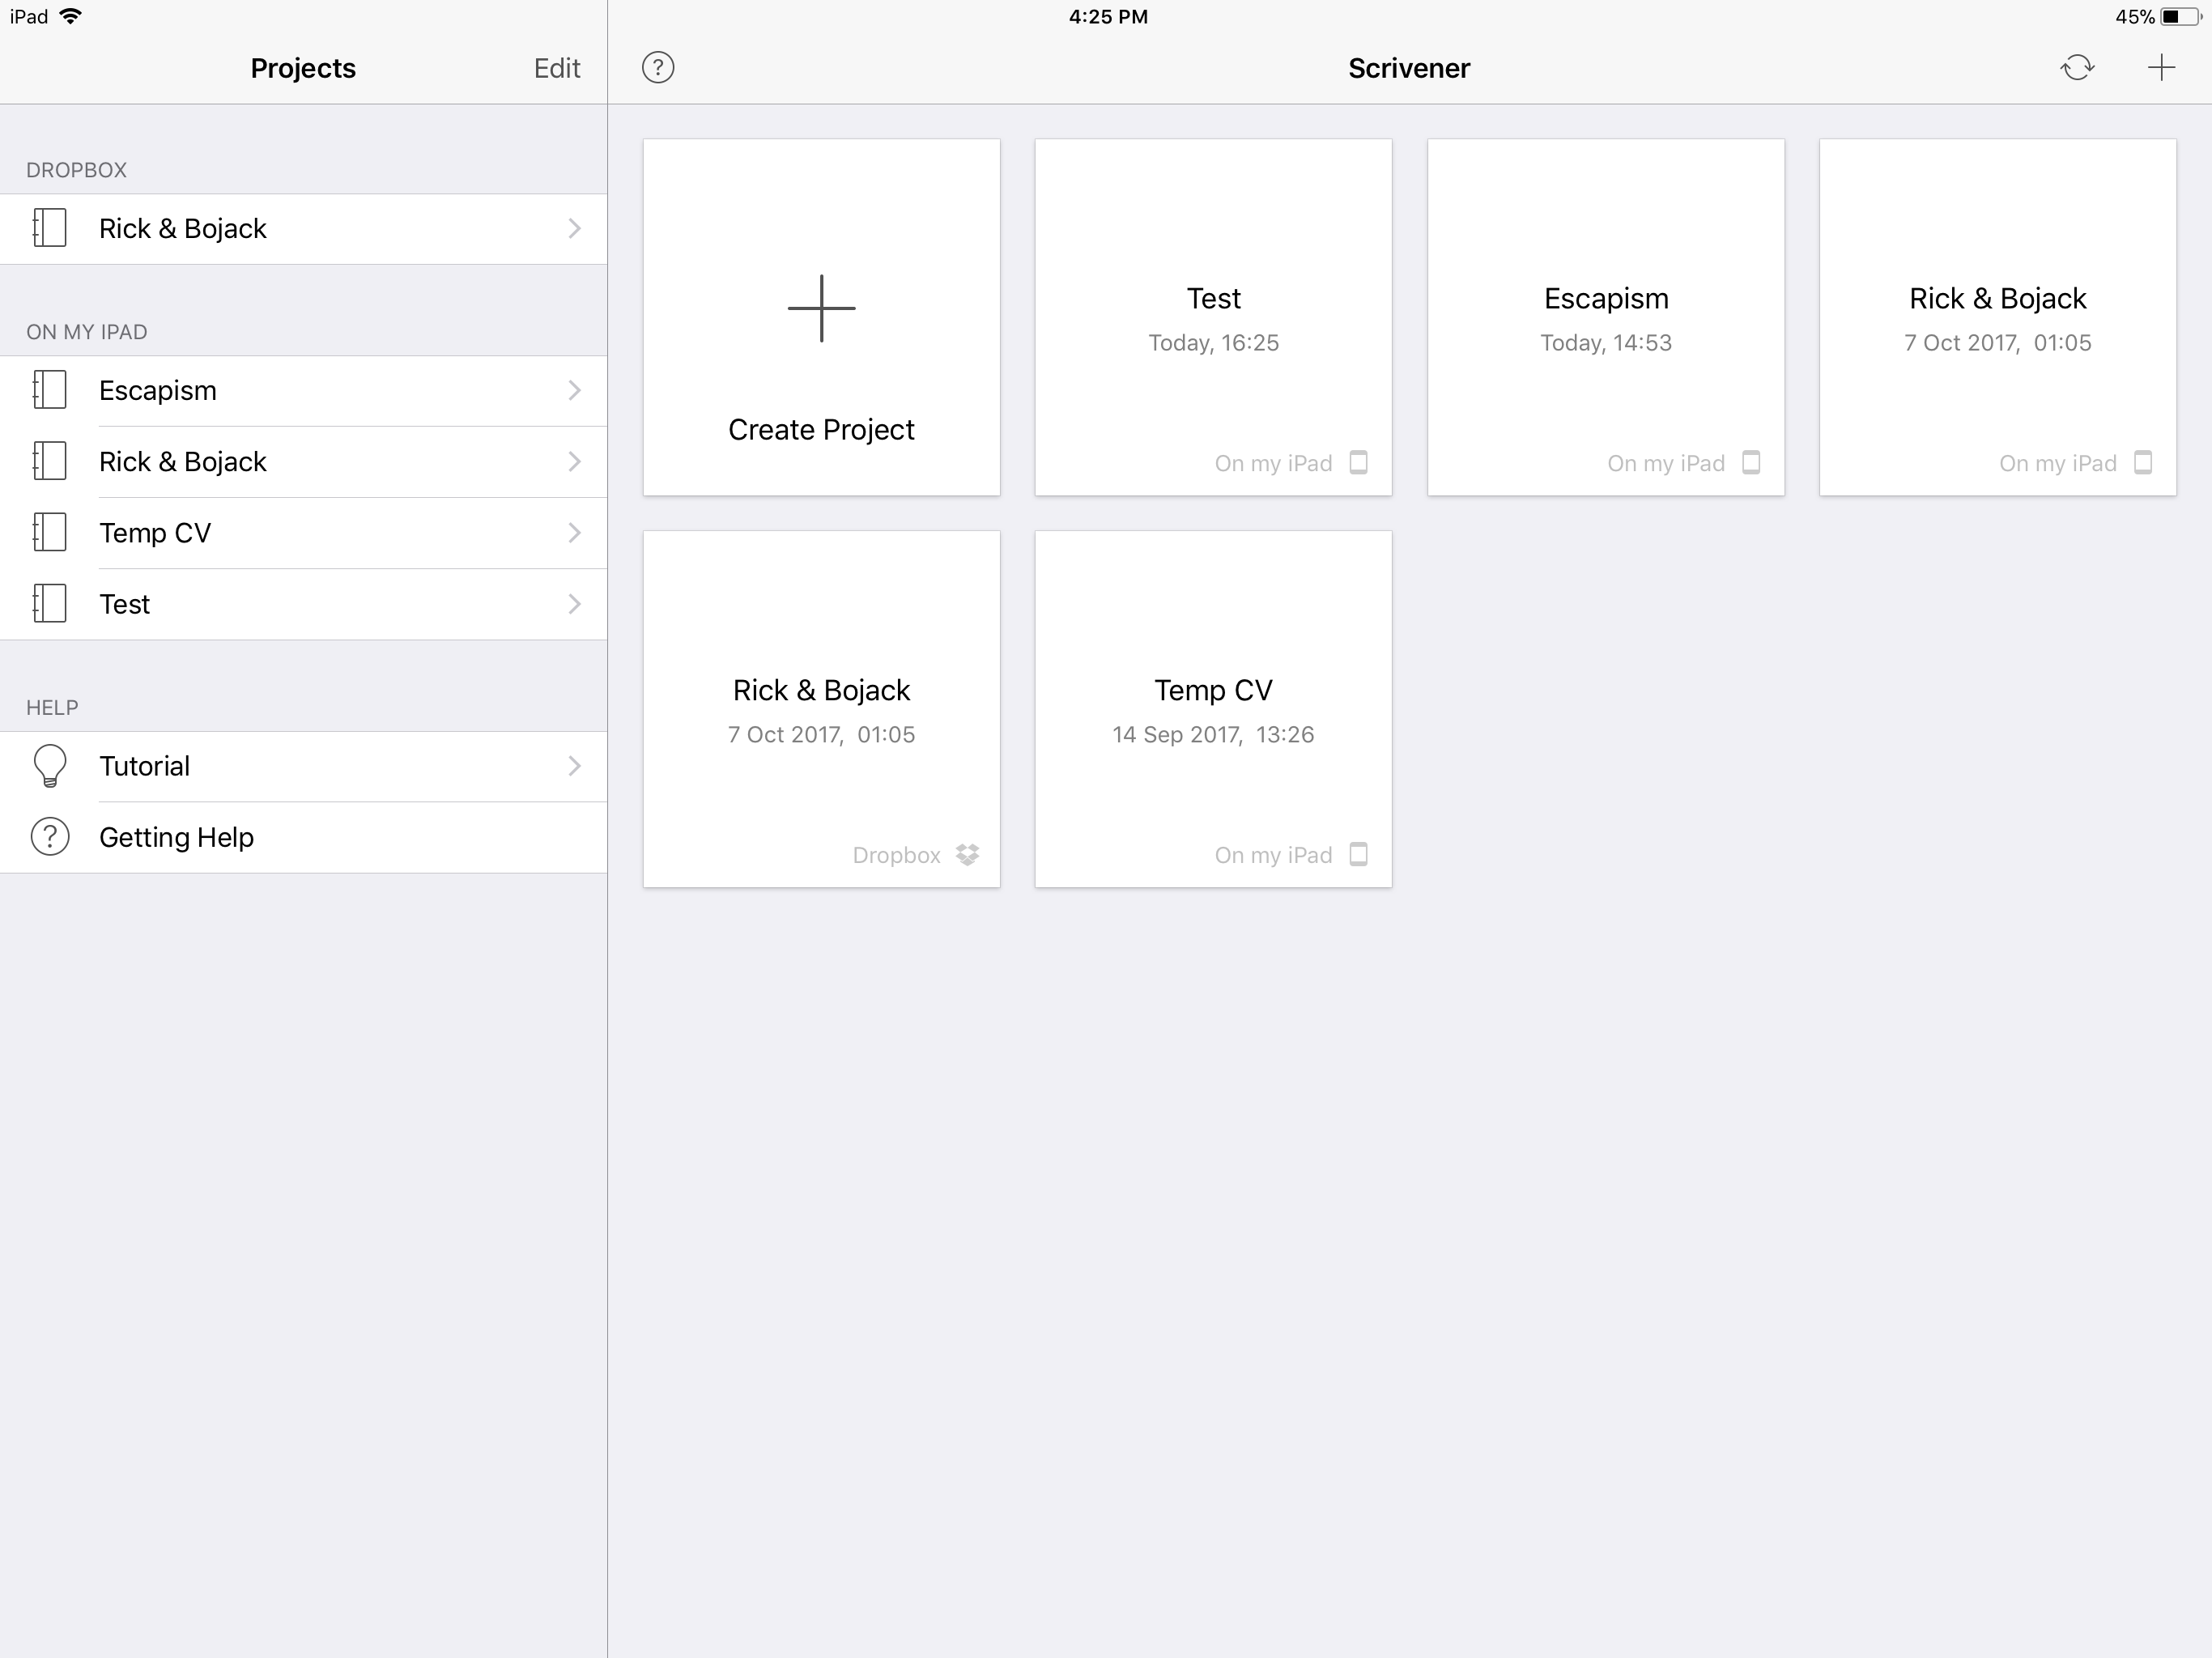Screen dimensions: 2212x1658
Task: Tap '14 Sep 2017, 13:26' on Temp CV card
Action: pyautogui.click(x=1213, y=735)
